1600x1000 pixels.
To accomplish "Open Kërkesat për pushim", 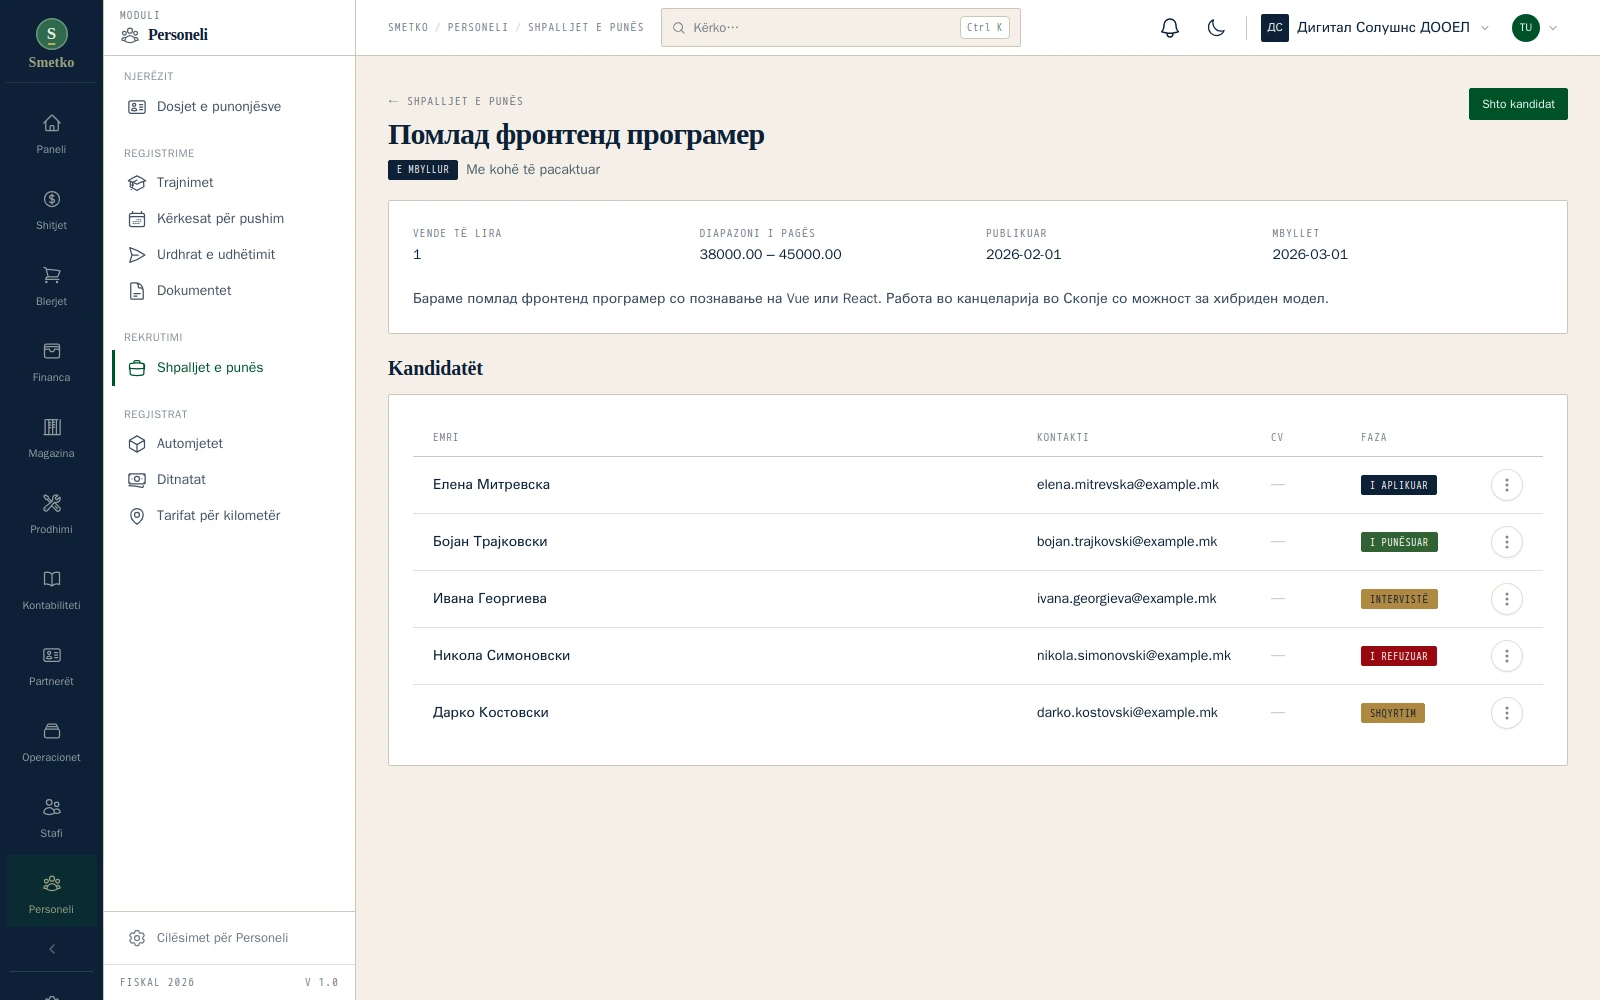I will 229,219.
